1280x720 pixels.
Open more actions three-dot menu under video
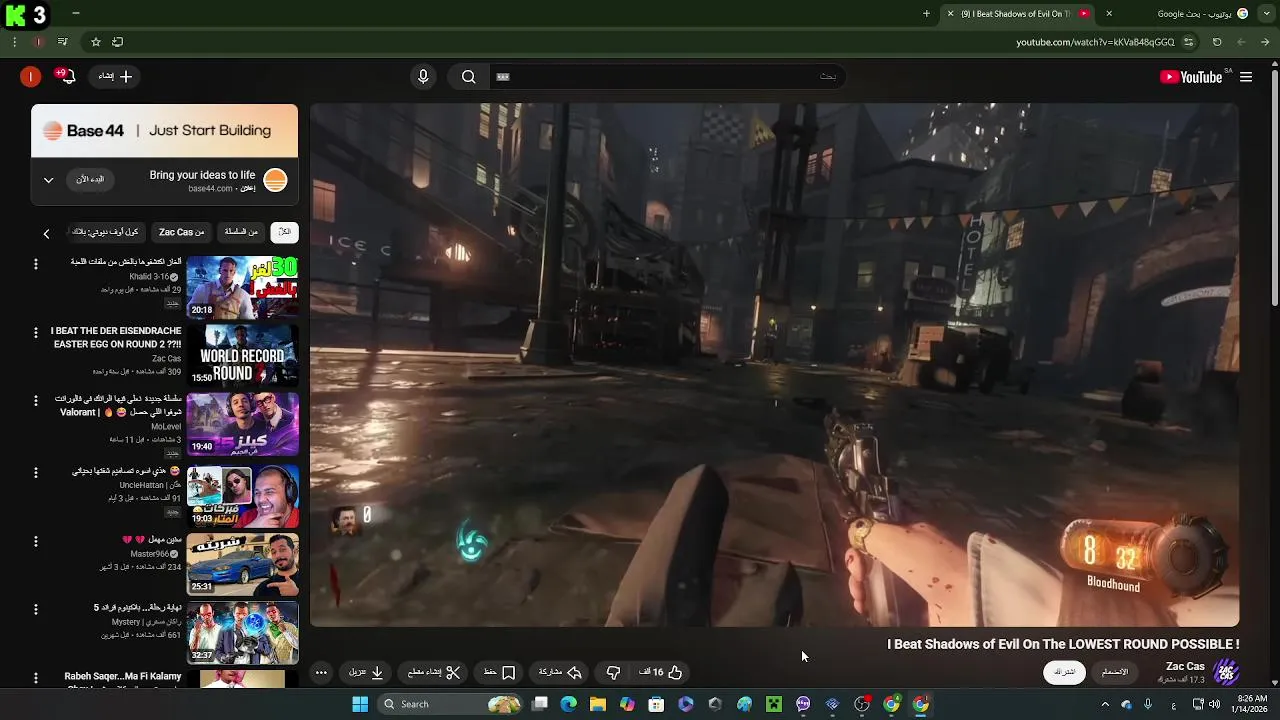321,672
